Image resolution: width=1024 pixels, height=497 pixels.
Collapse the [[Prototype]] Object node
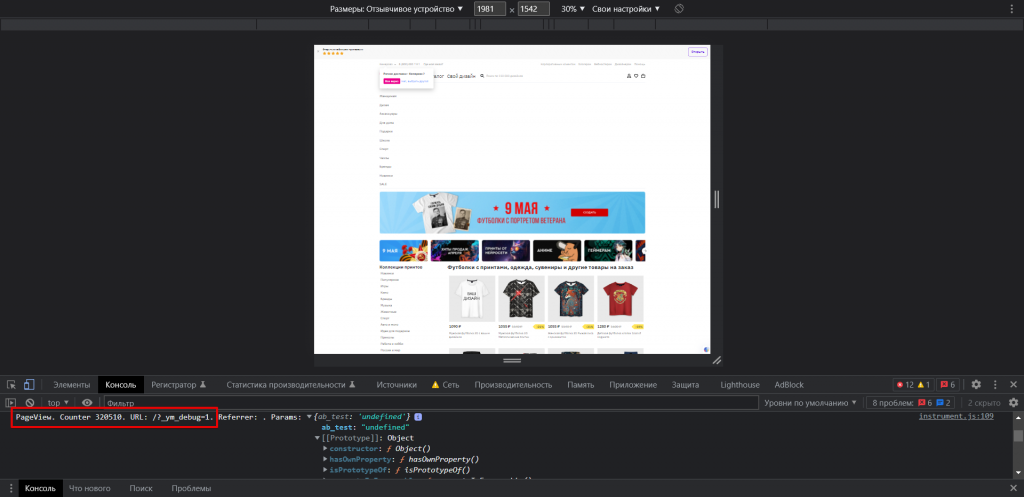click(x=317, y=438)
